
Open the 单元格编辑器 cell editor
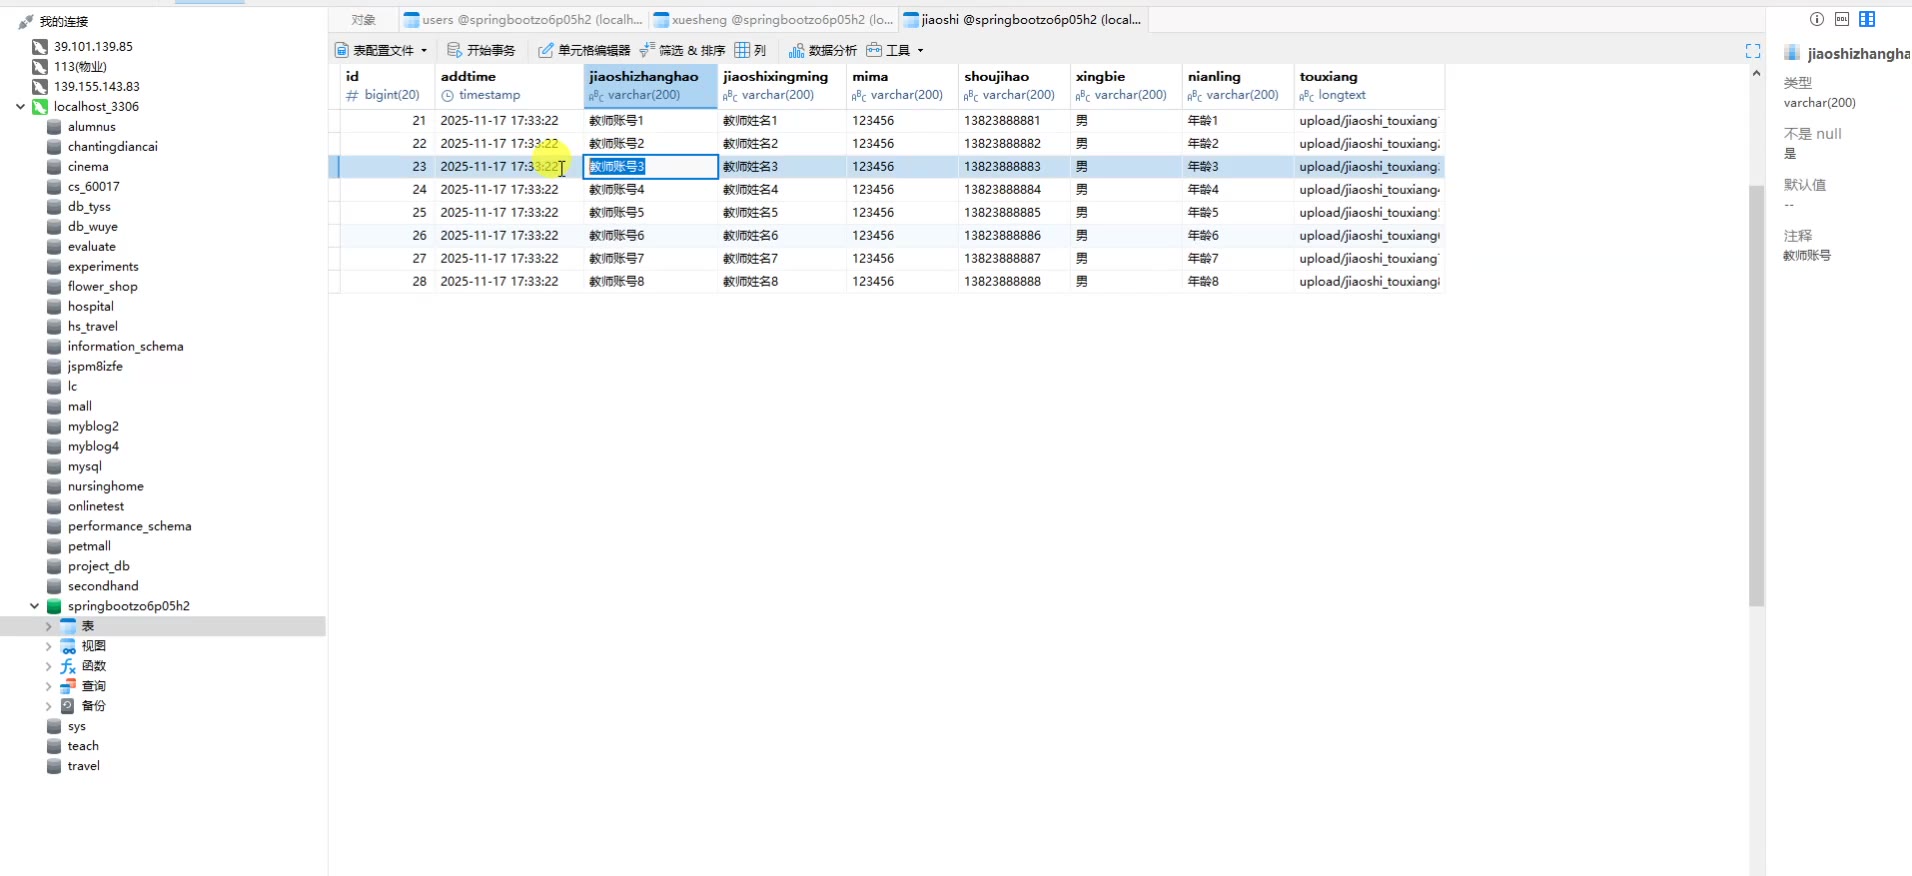coord(584,50)
